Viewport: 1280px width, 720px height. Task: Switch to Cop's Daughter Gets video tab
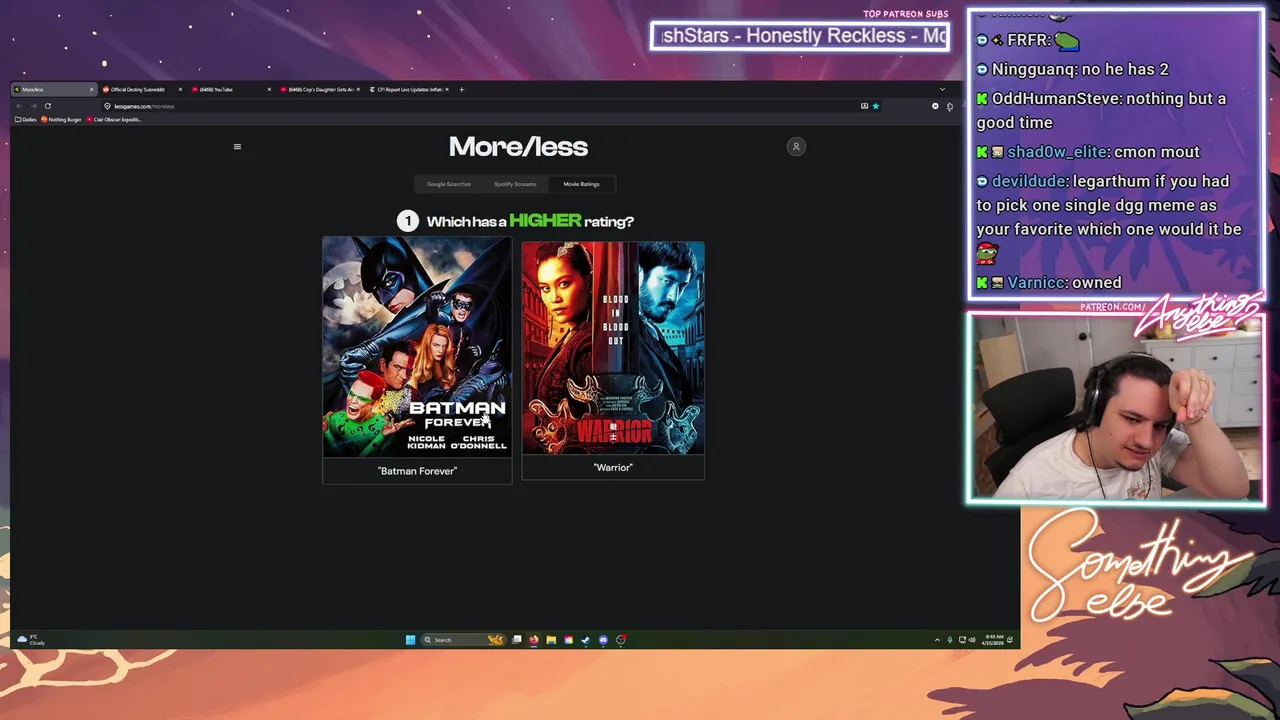click(x=320, y=90)
